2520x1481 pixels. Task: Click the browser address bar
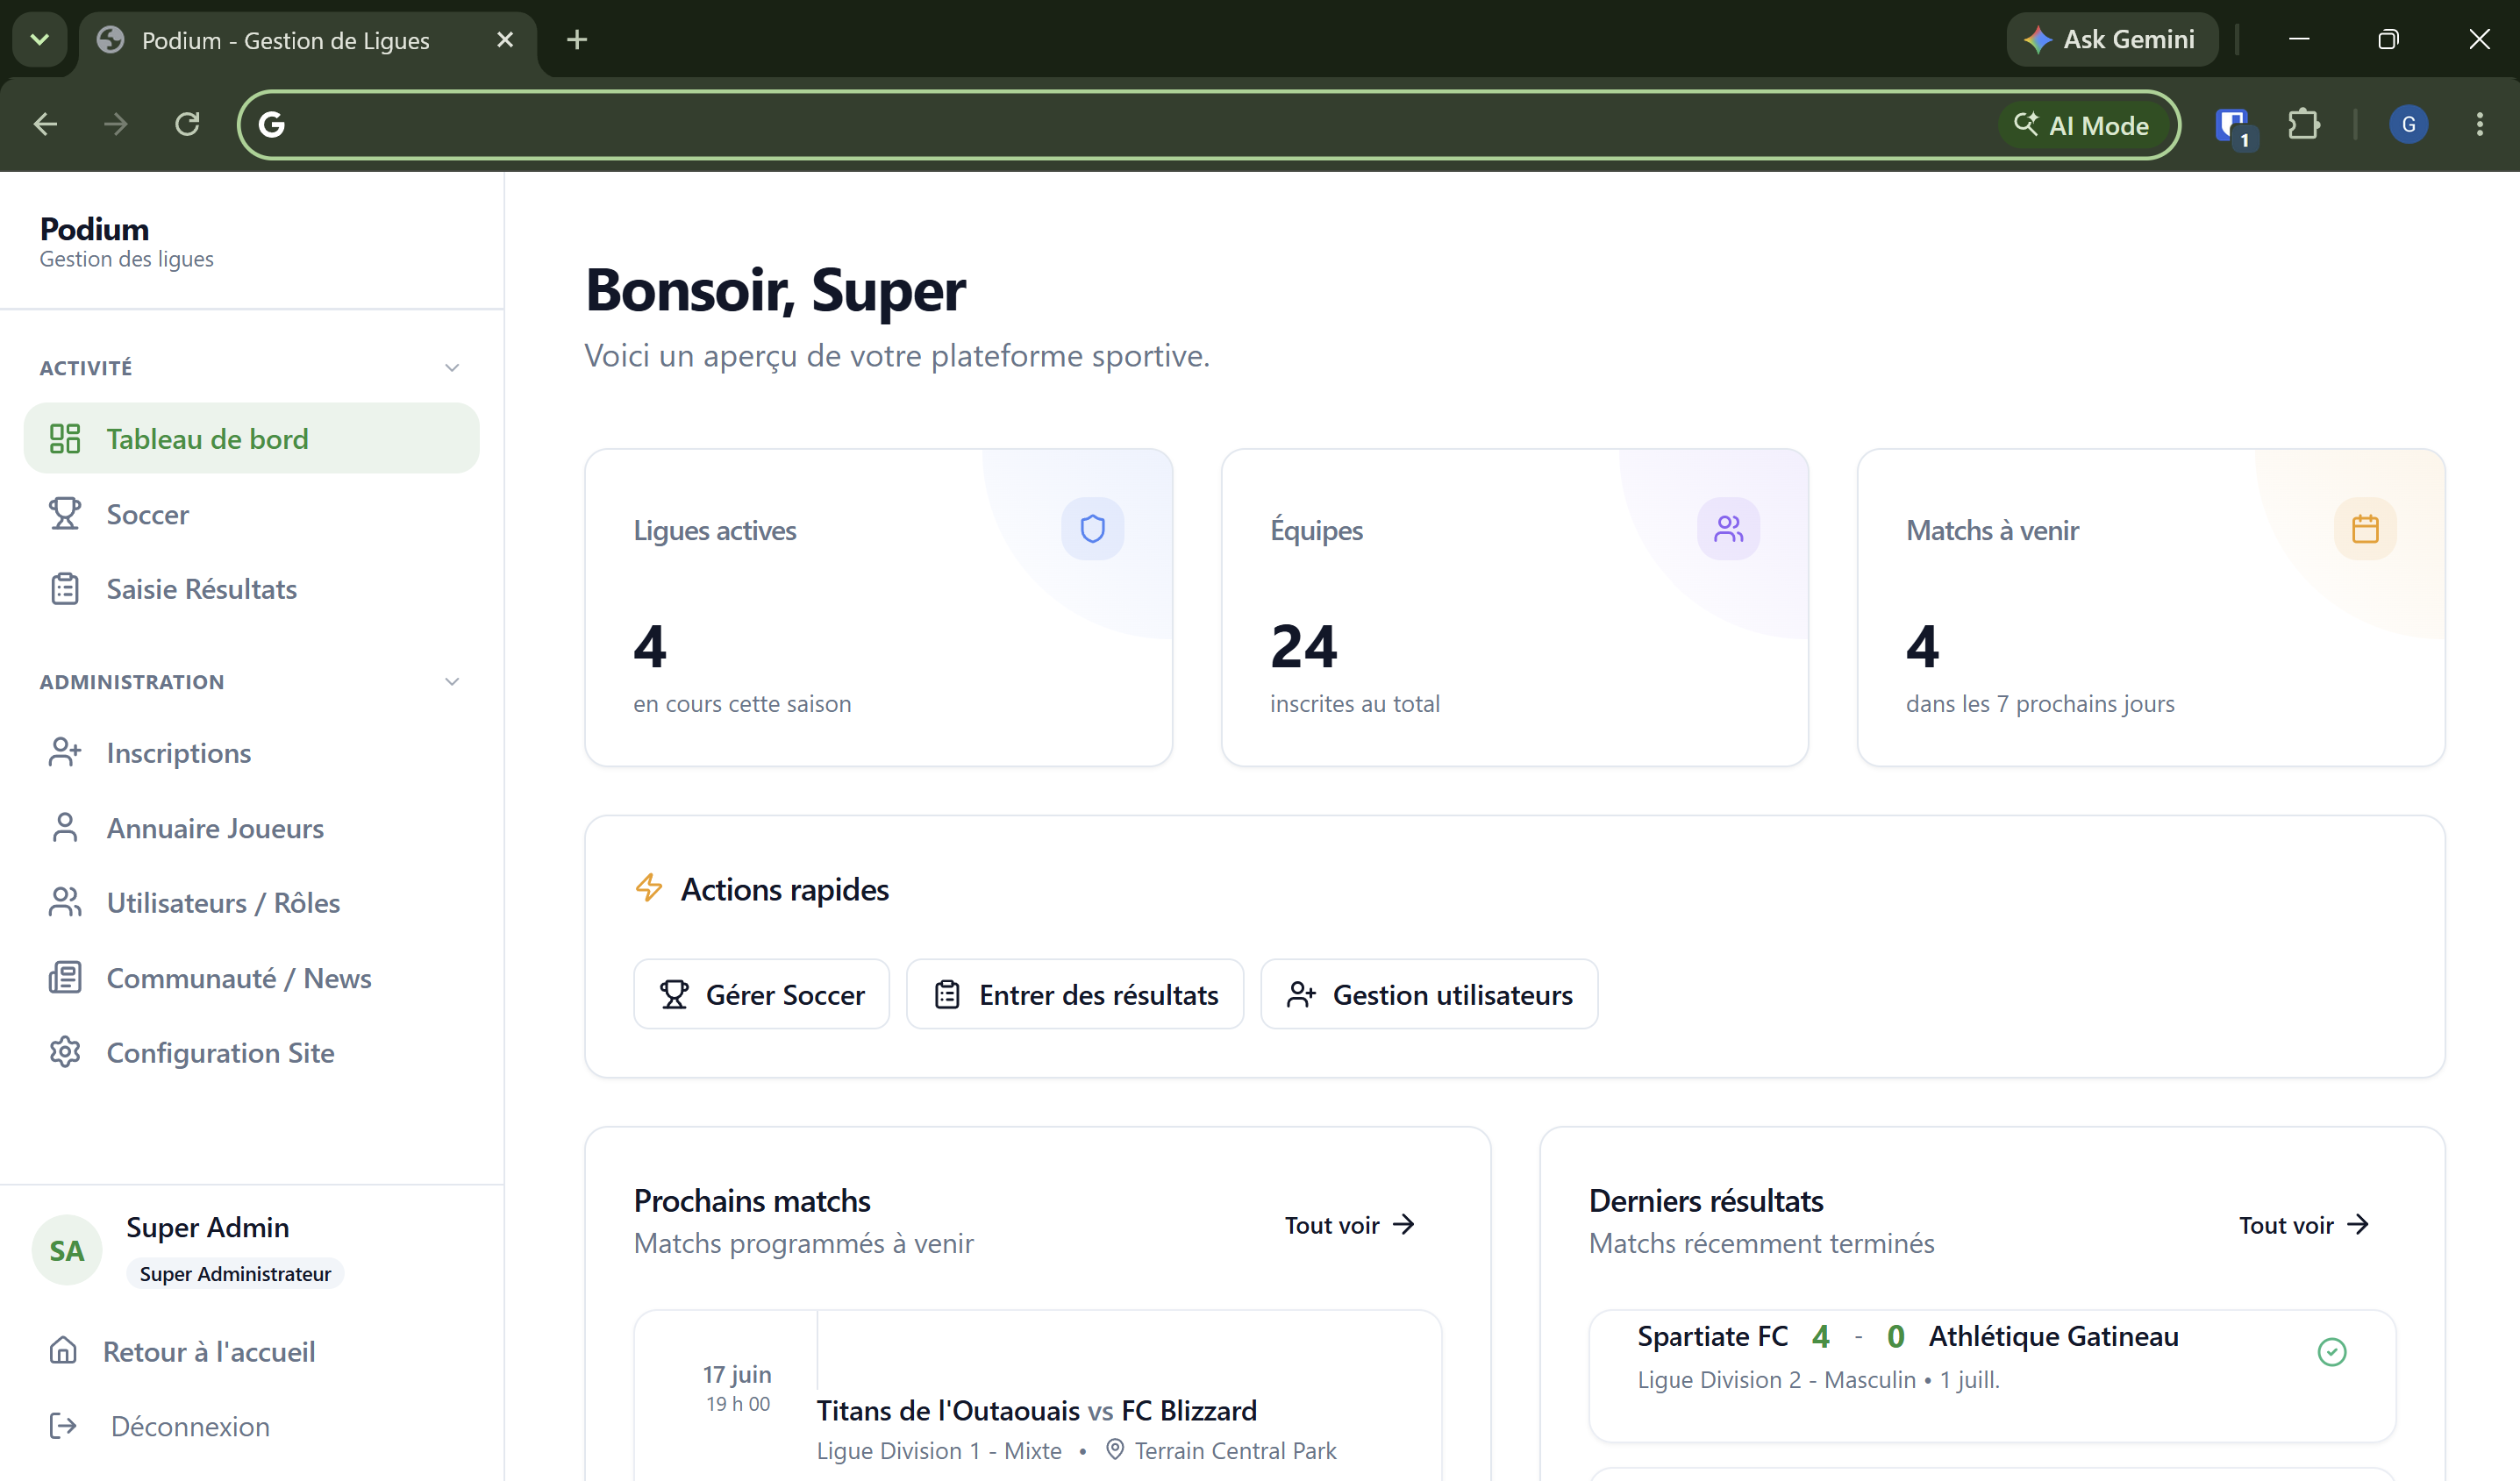(1130, 124)
